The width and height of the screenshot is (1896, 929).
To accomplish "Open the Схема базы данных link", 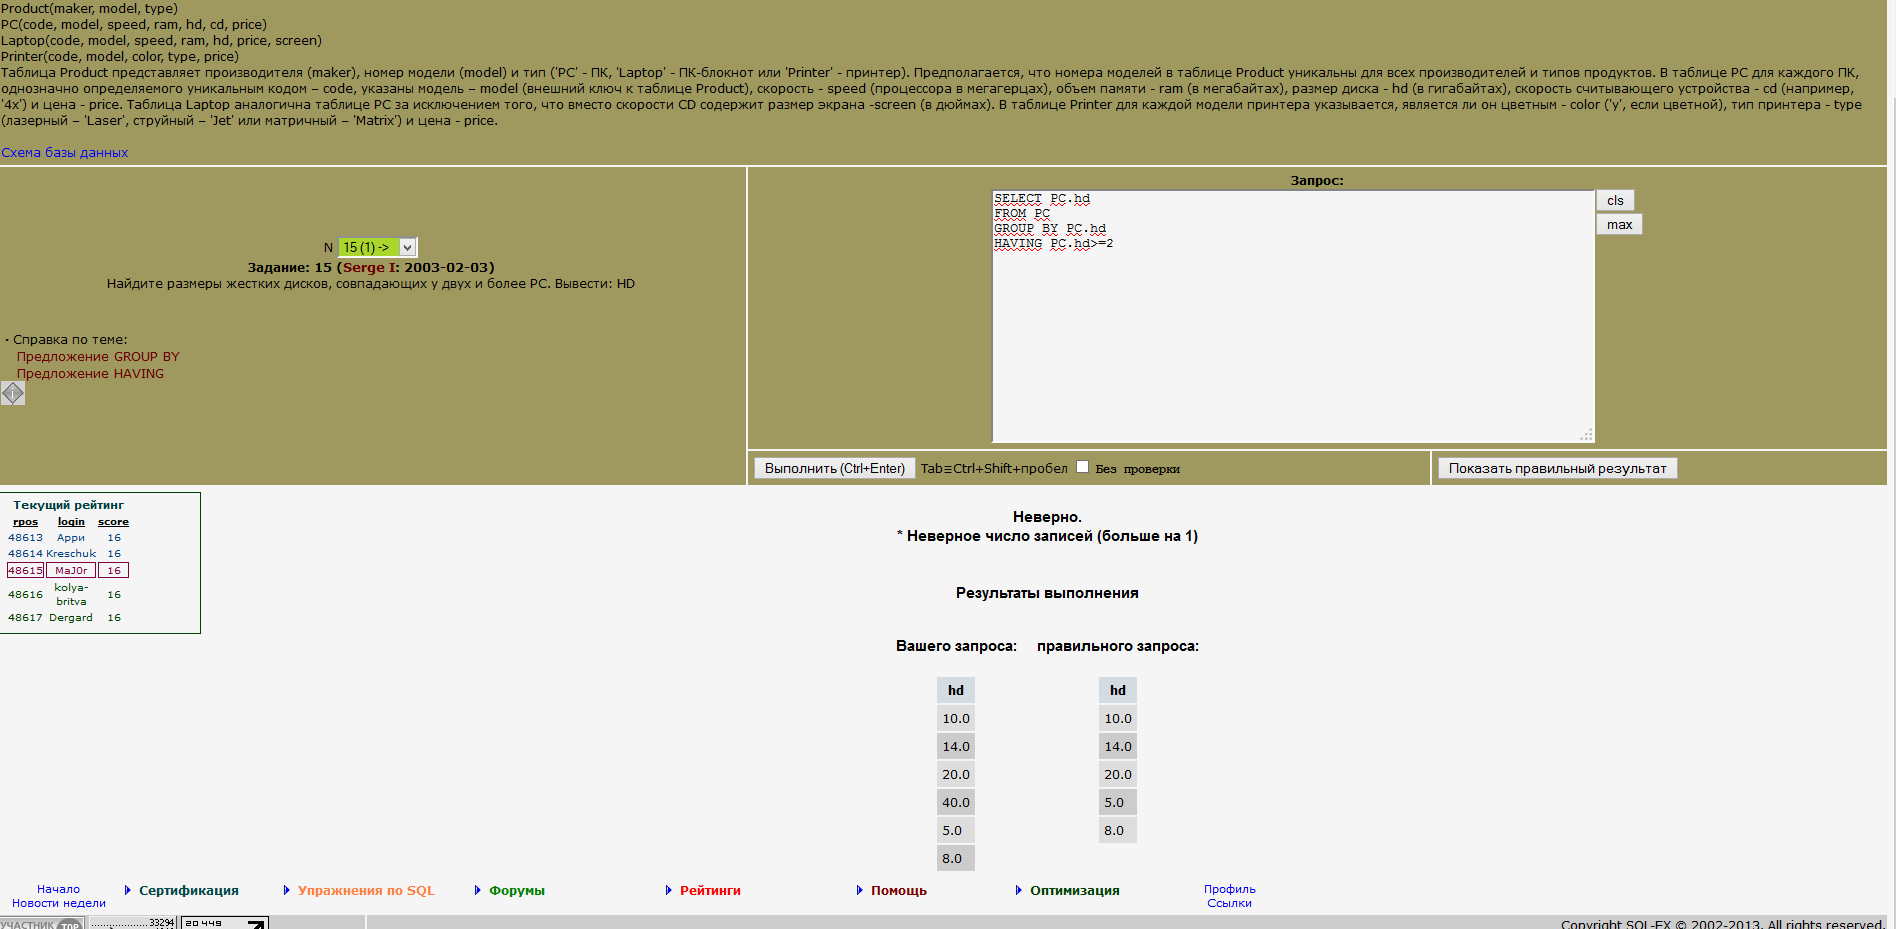I will pyautogui.click(x=65, y=152).
